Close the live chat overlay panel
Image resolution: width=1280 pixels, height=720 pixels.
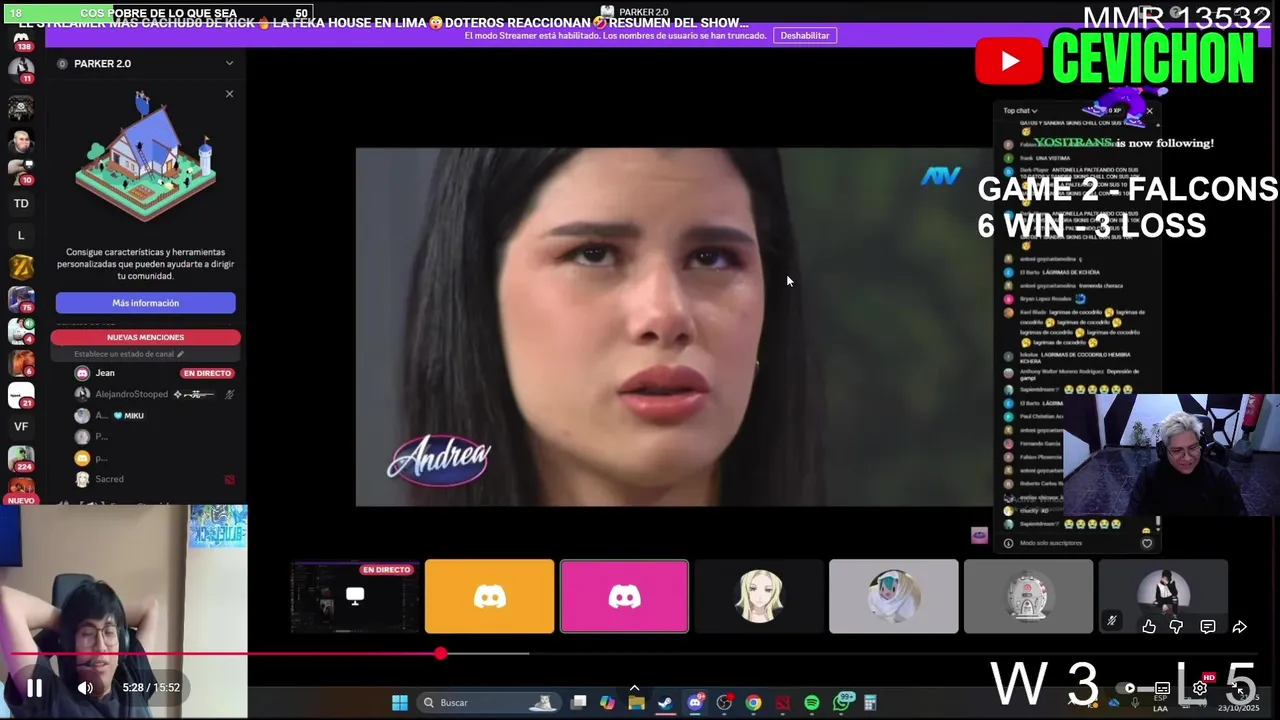click(1150, 111)
